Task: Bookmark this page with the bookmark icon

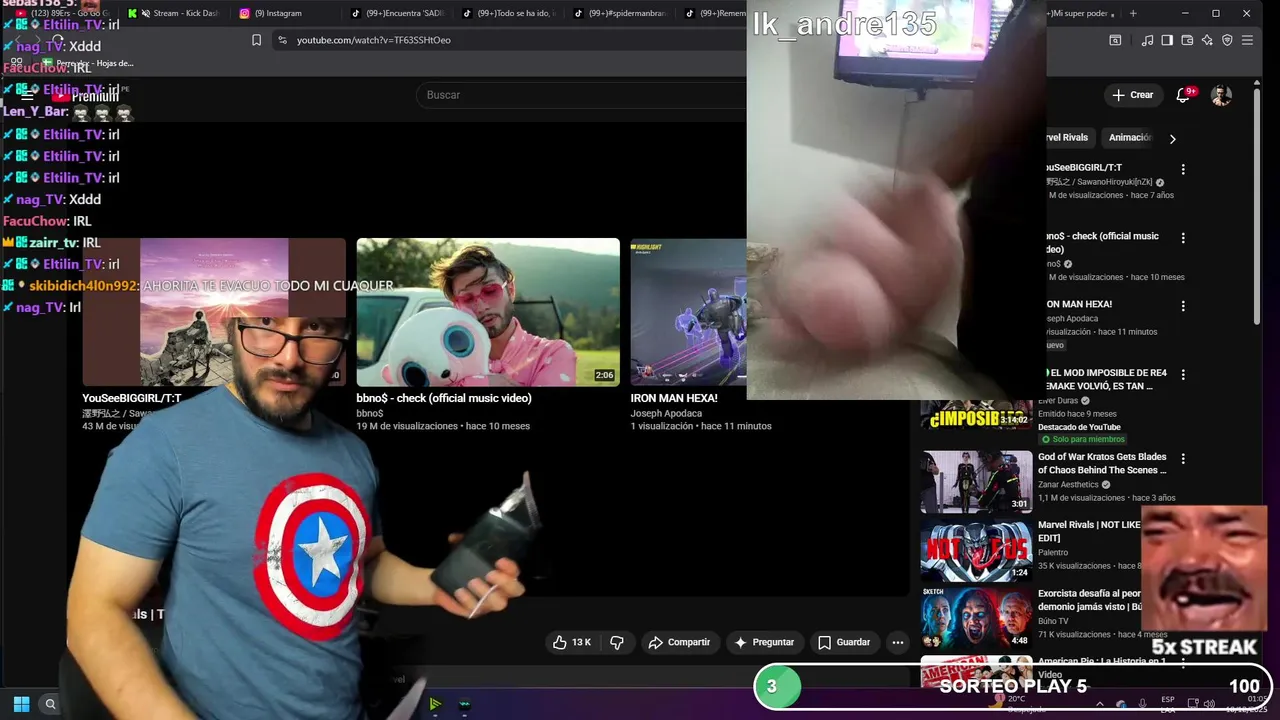Action: (x=257, y=40)
